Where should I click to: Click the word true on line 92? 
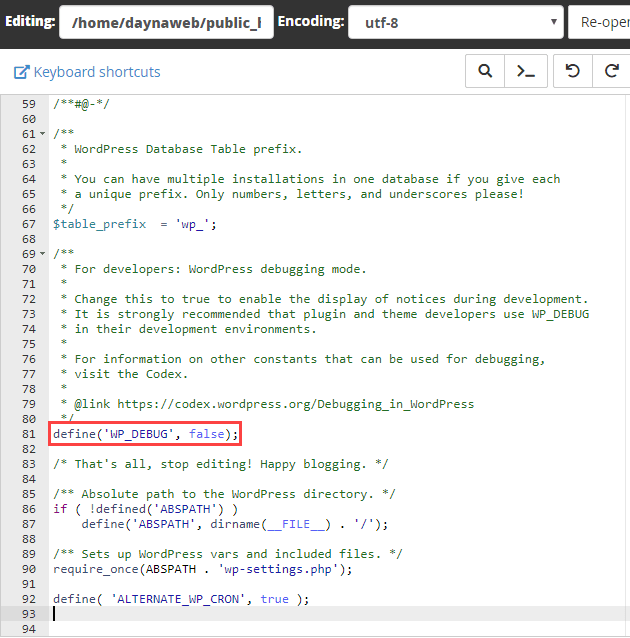pos(274,599)
